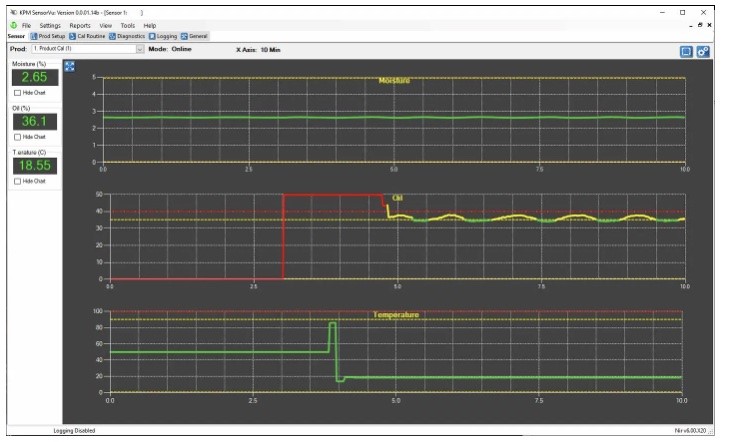Screen dimensions: 738x442
Task: Check Hide Chart under Moisture
Action: [x=17, y=93]
